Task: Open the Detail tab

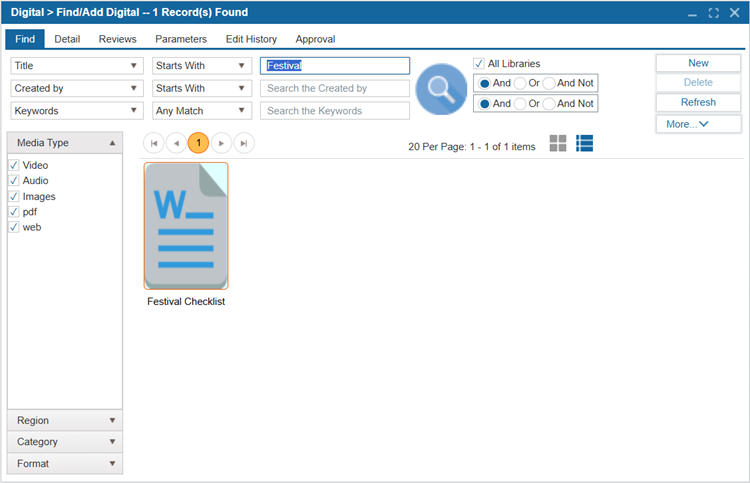Action: [67, 39]
